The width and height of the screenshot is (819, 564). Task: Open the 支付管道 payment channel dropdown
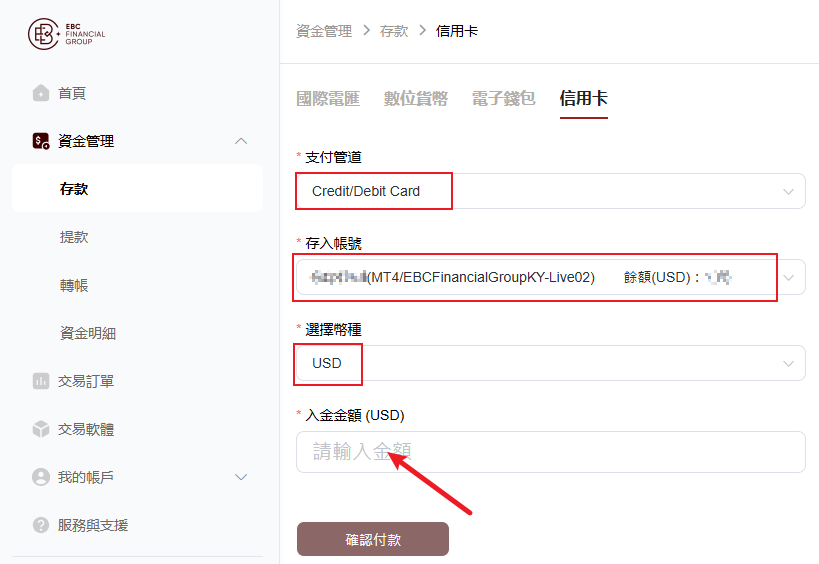551,191
